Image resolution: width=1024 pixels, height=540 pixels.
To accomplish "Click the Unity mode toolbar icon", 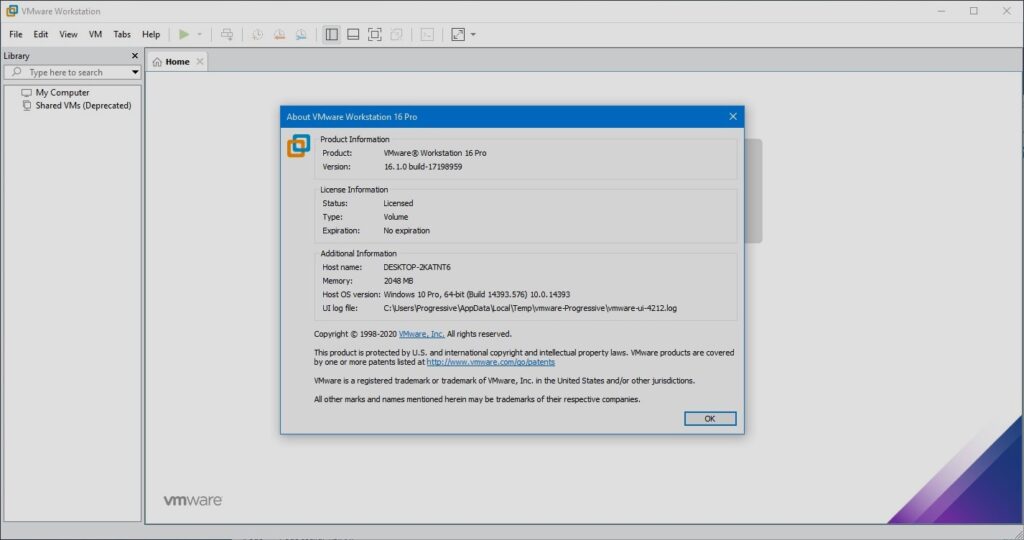I will (x=396, y=34).
